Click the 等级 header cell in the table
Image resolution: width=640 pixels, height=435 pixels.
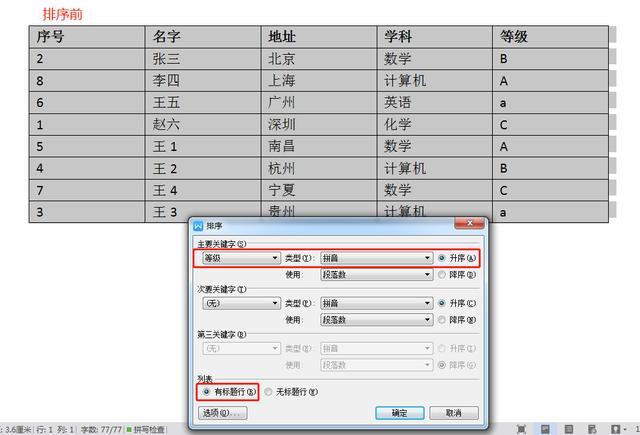[x=551, y=37]
